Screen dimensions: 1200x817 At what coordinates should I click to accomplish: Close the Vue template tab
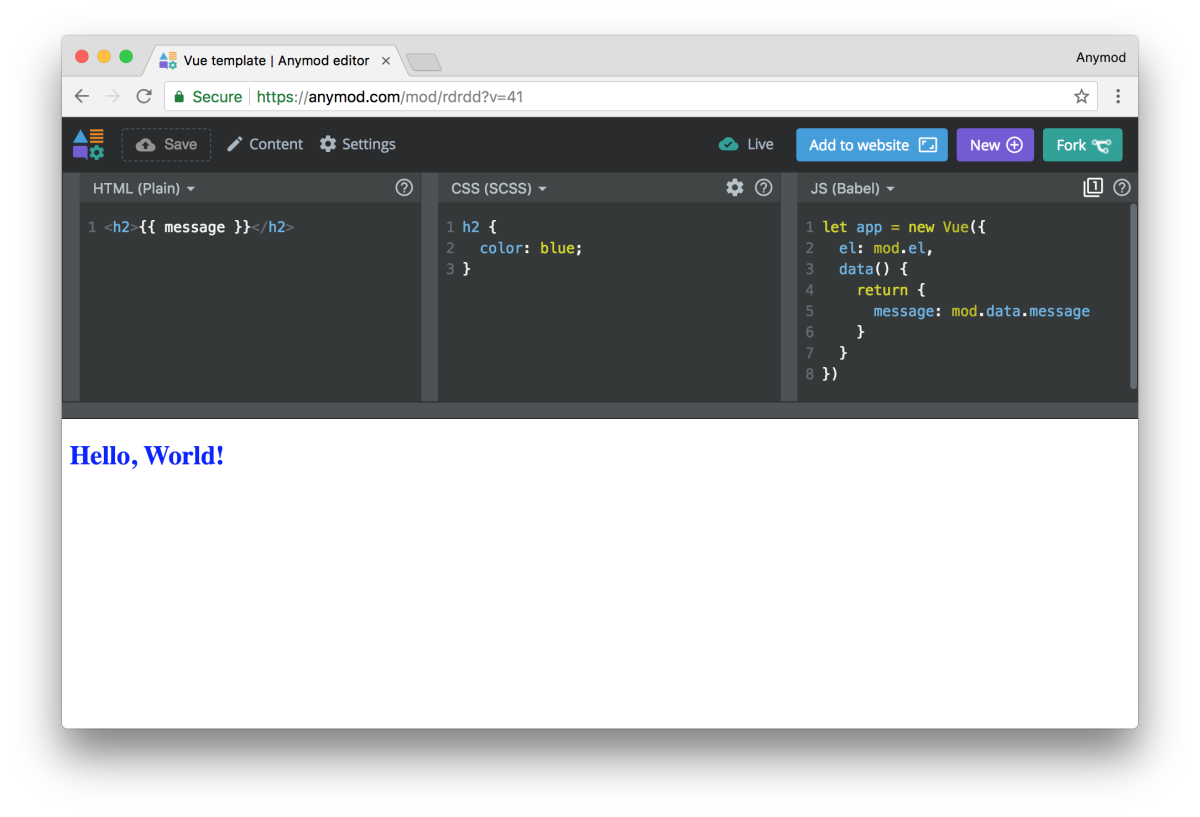(386, 60)
